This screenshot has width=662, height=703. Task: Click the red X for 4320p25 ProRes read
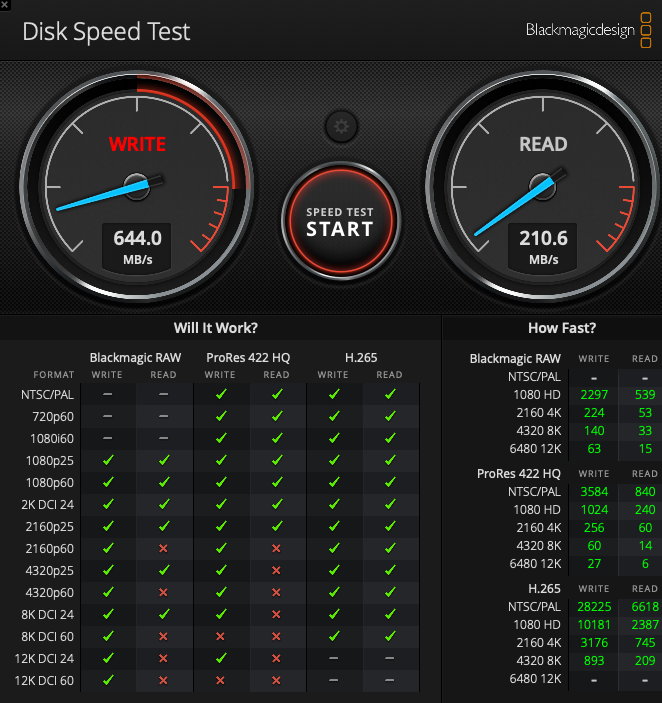pyautogui.click(x=276, y=570)
